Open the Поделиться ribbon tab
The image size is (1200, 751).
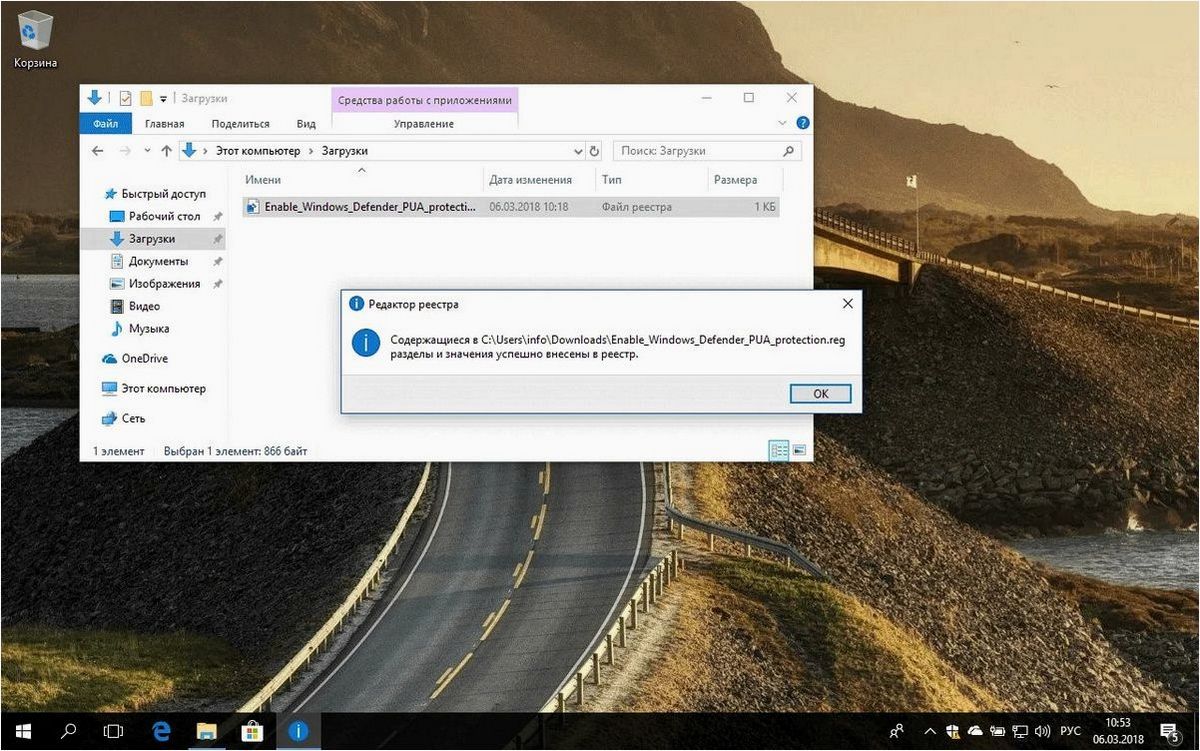tap(241, 124)
